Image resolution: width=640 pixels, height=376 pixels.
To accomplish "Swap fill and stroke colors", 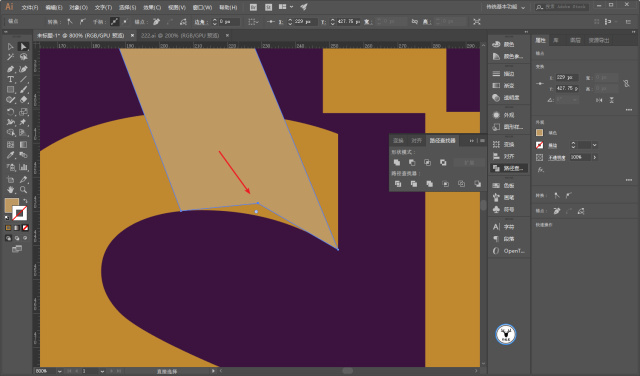I will coord(25,200).
